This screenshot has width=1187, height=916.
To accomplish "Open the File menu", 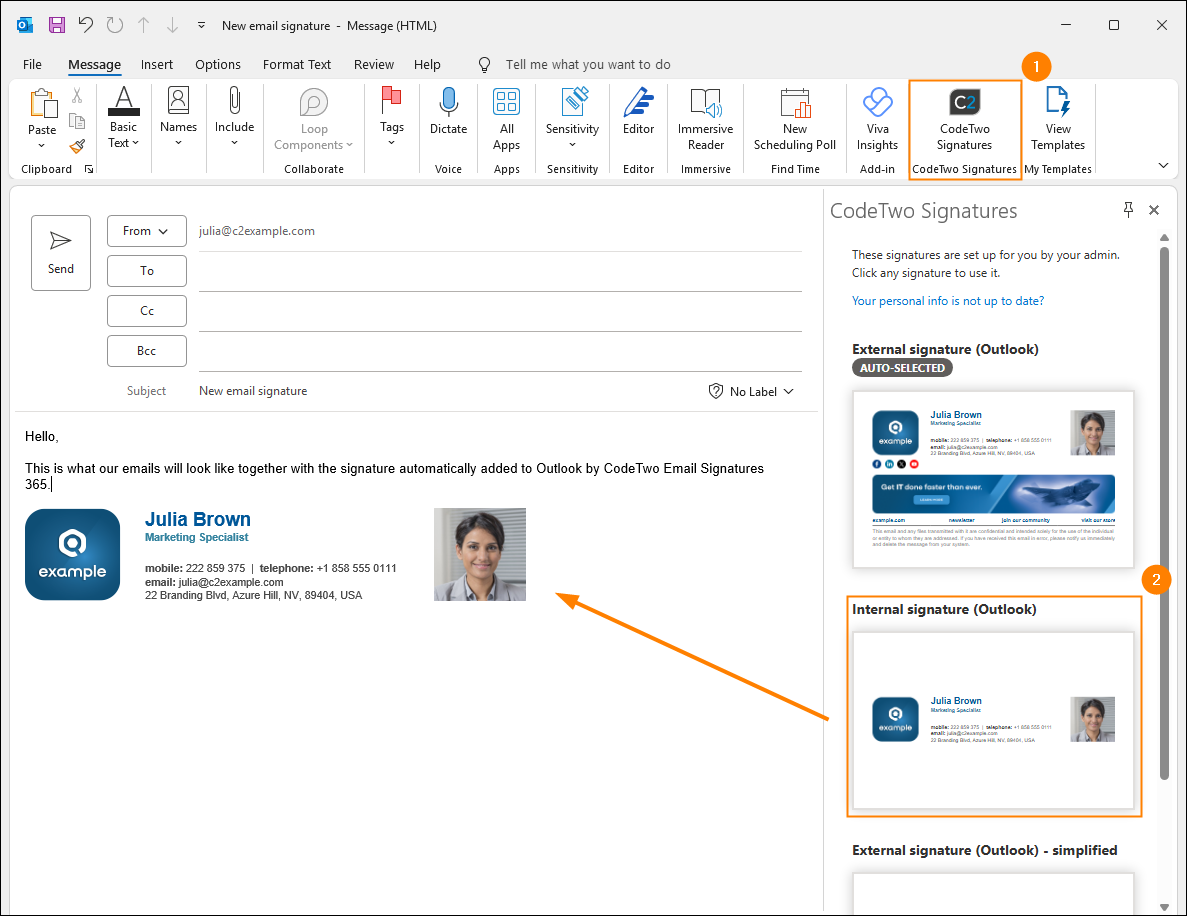I will coord(32,64).
